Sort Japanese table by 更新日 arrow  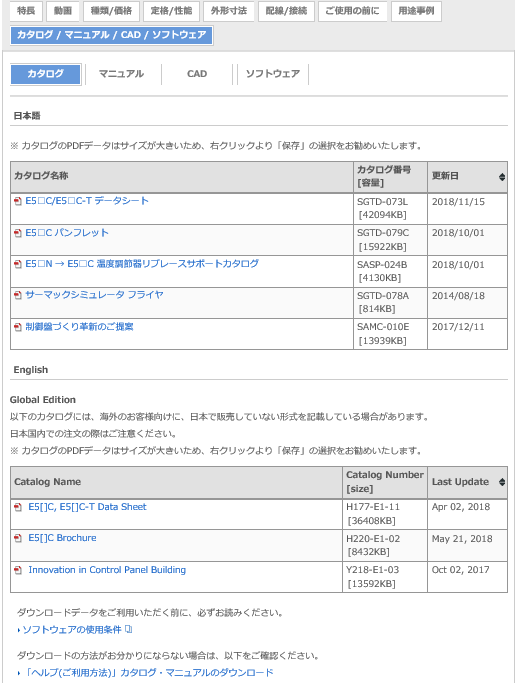pyautogui.click(x=502, y=177)
